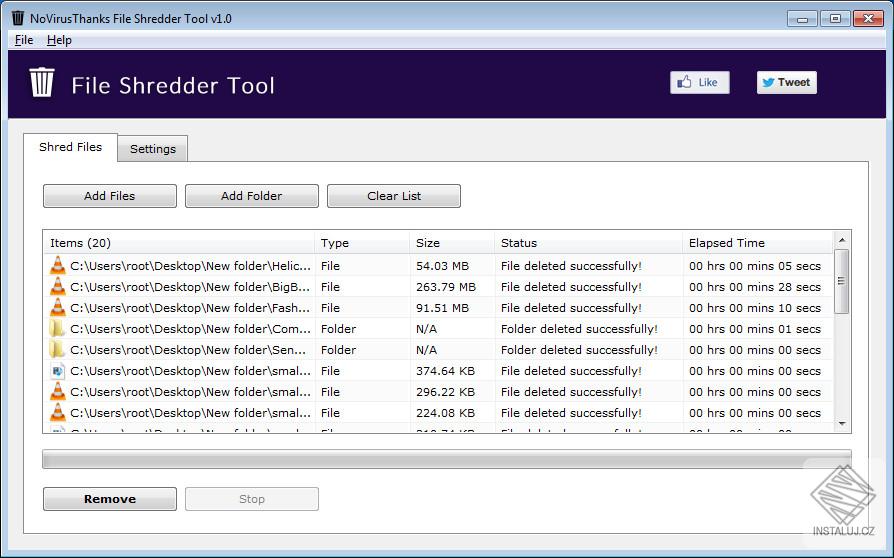Sort by the Items (20) column header

point(179,243)
